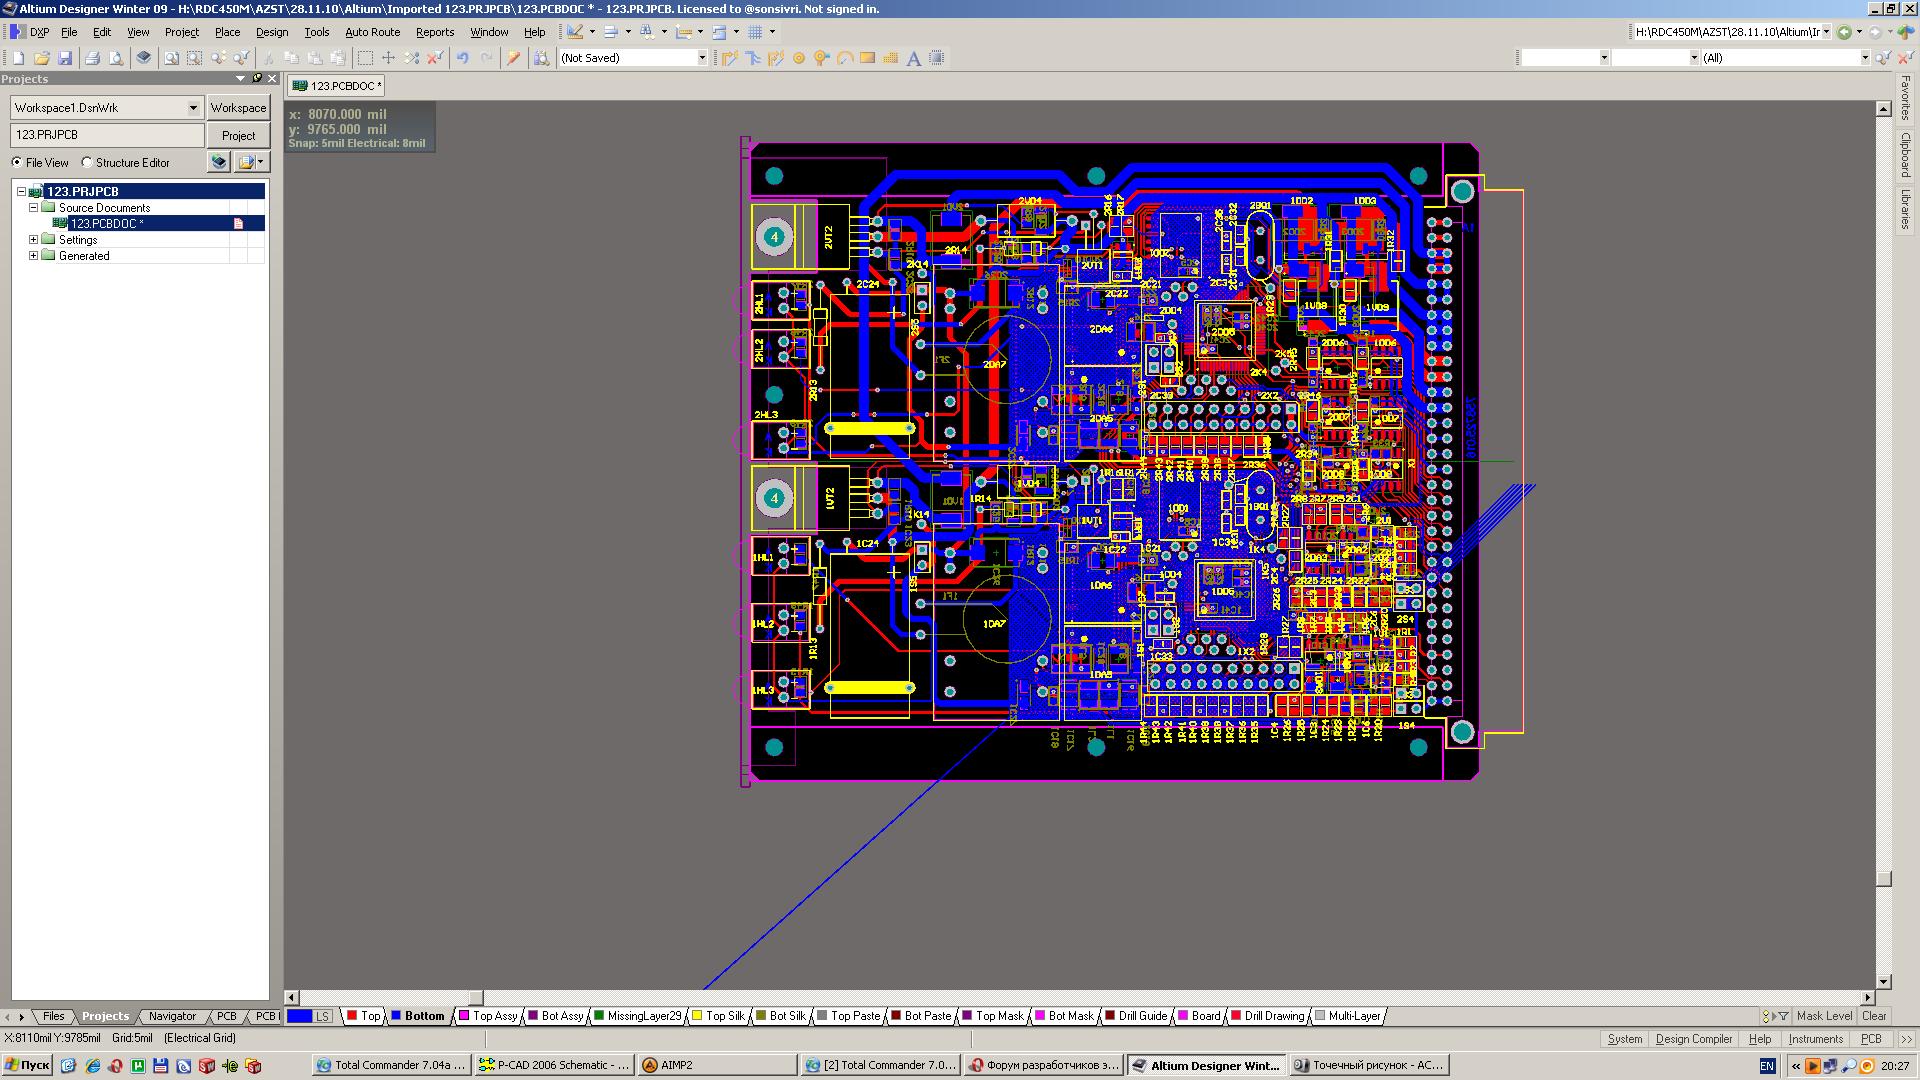Deselect all with the deselect icon
Screen dimensions: 1920x1080
411,58
